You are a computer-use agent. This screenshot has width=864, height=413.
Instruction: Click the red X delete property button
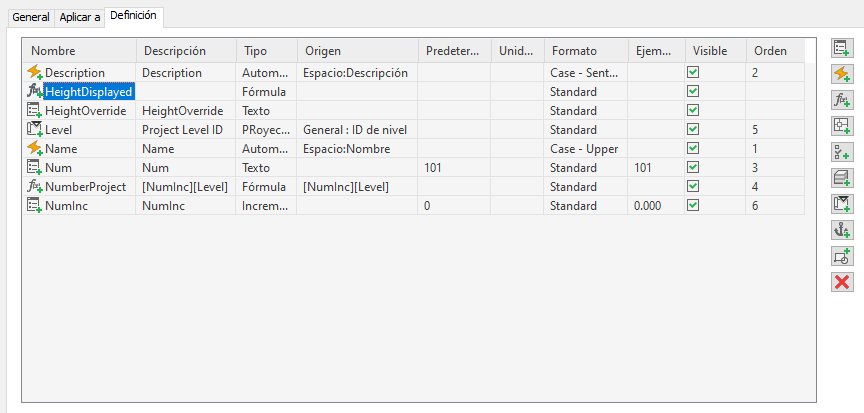tap(842, 282)
